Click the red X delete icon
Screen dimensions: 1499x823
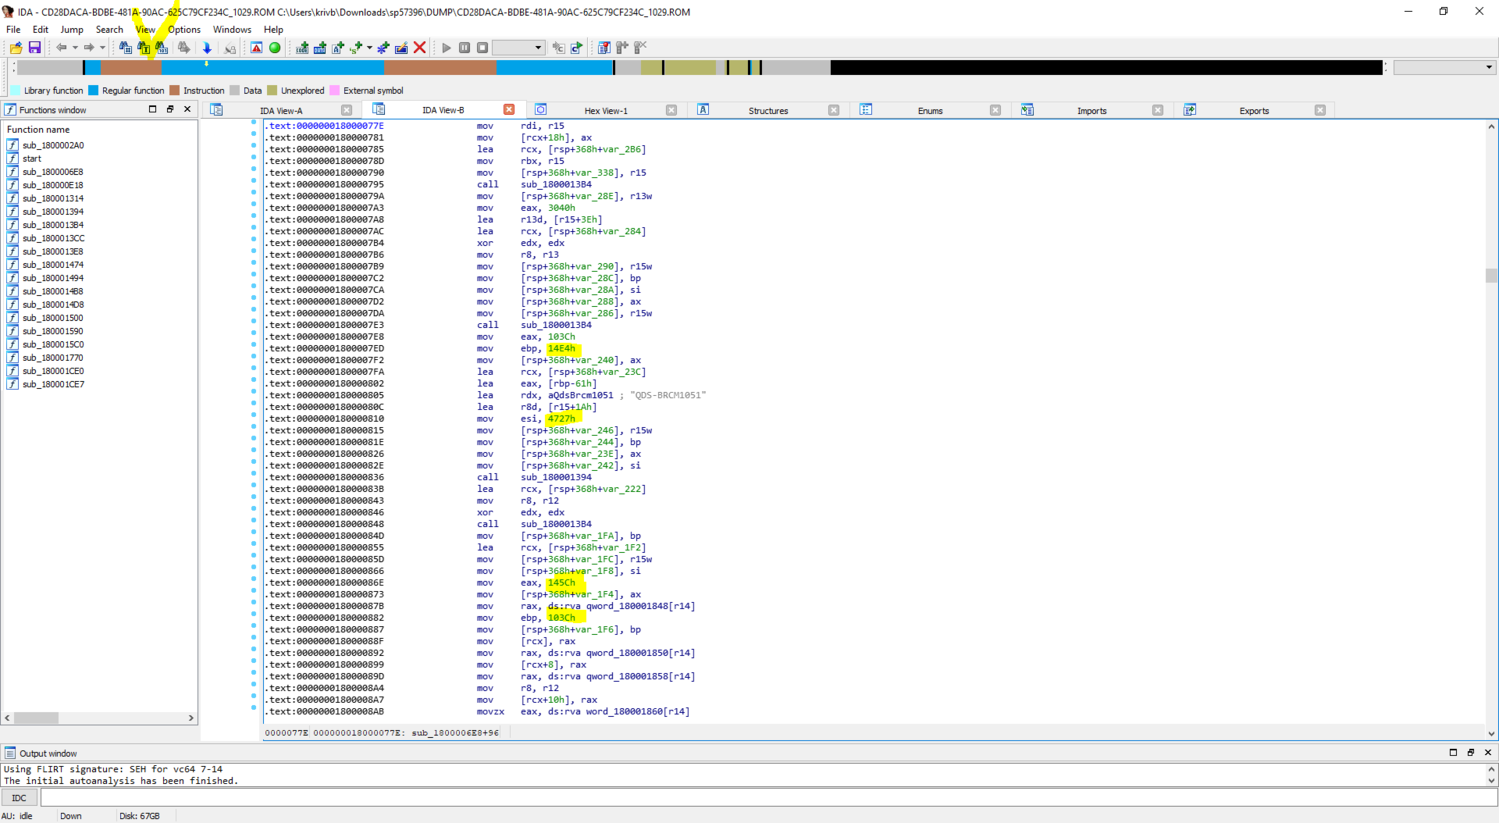pyautogui.click(x=420, y=48)
